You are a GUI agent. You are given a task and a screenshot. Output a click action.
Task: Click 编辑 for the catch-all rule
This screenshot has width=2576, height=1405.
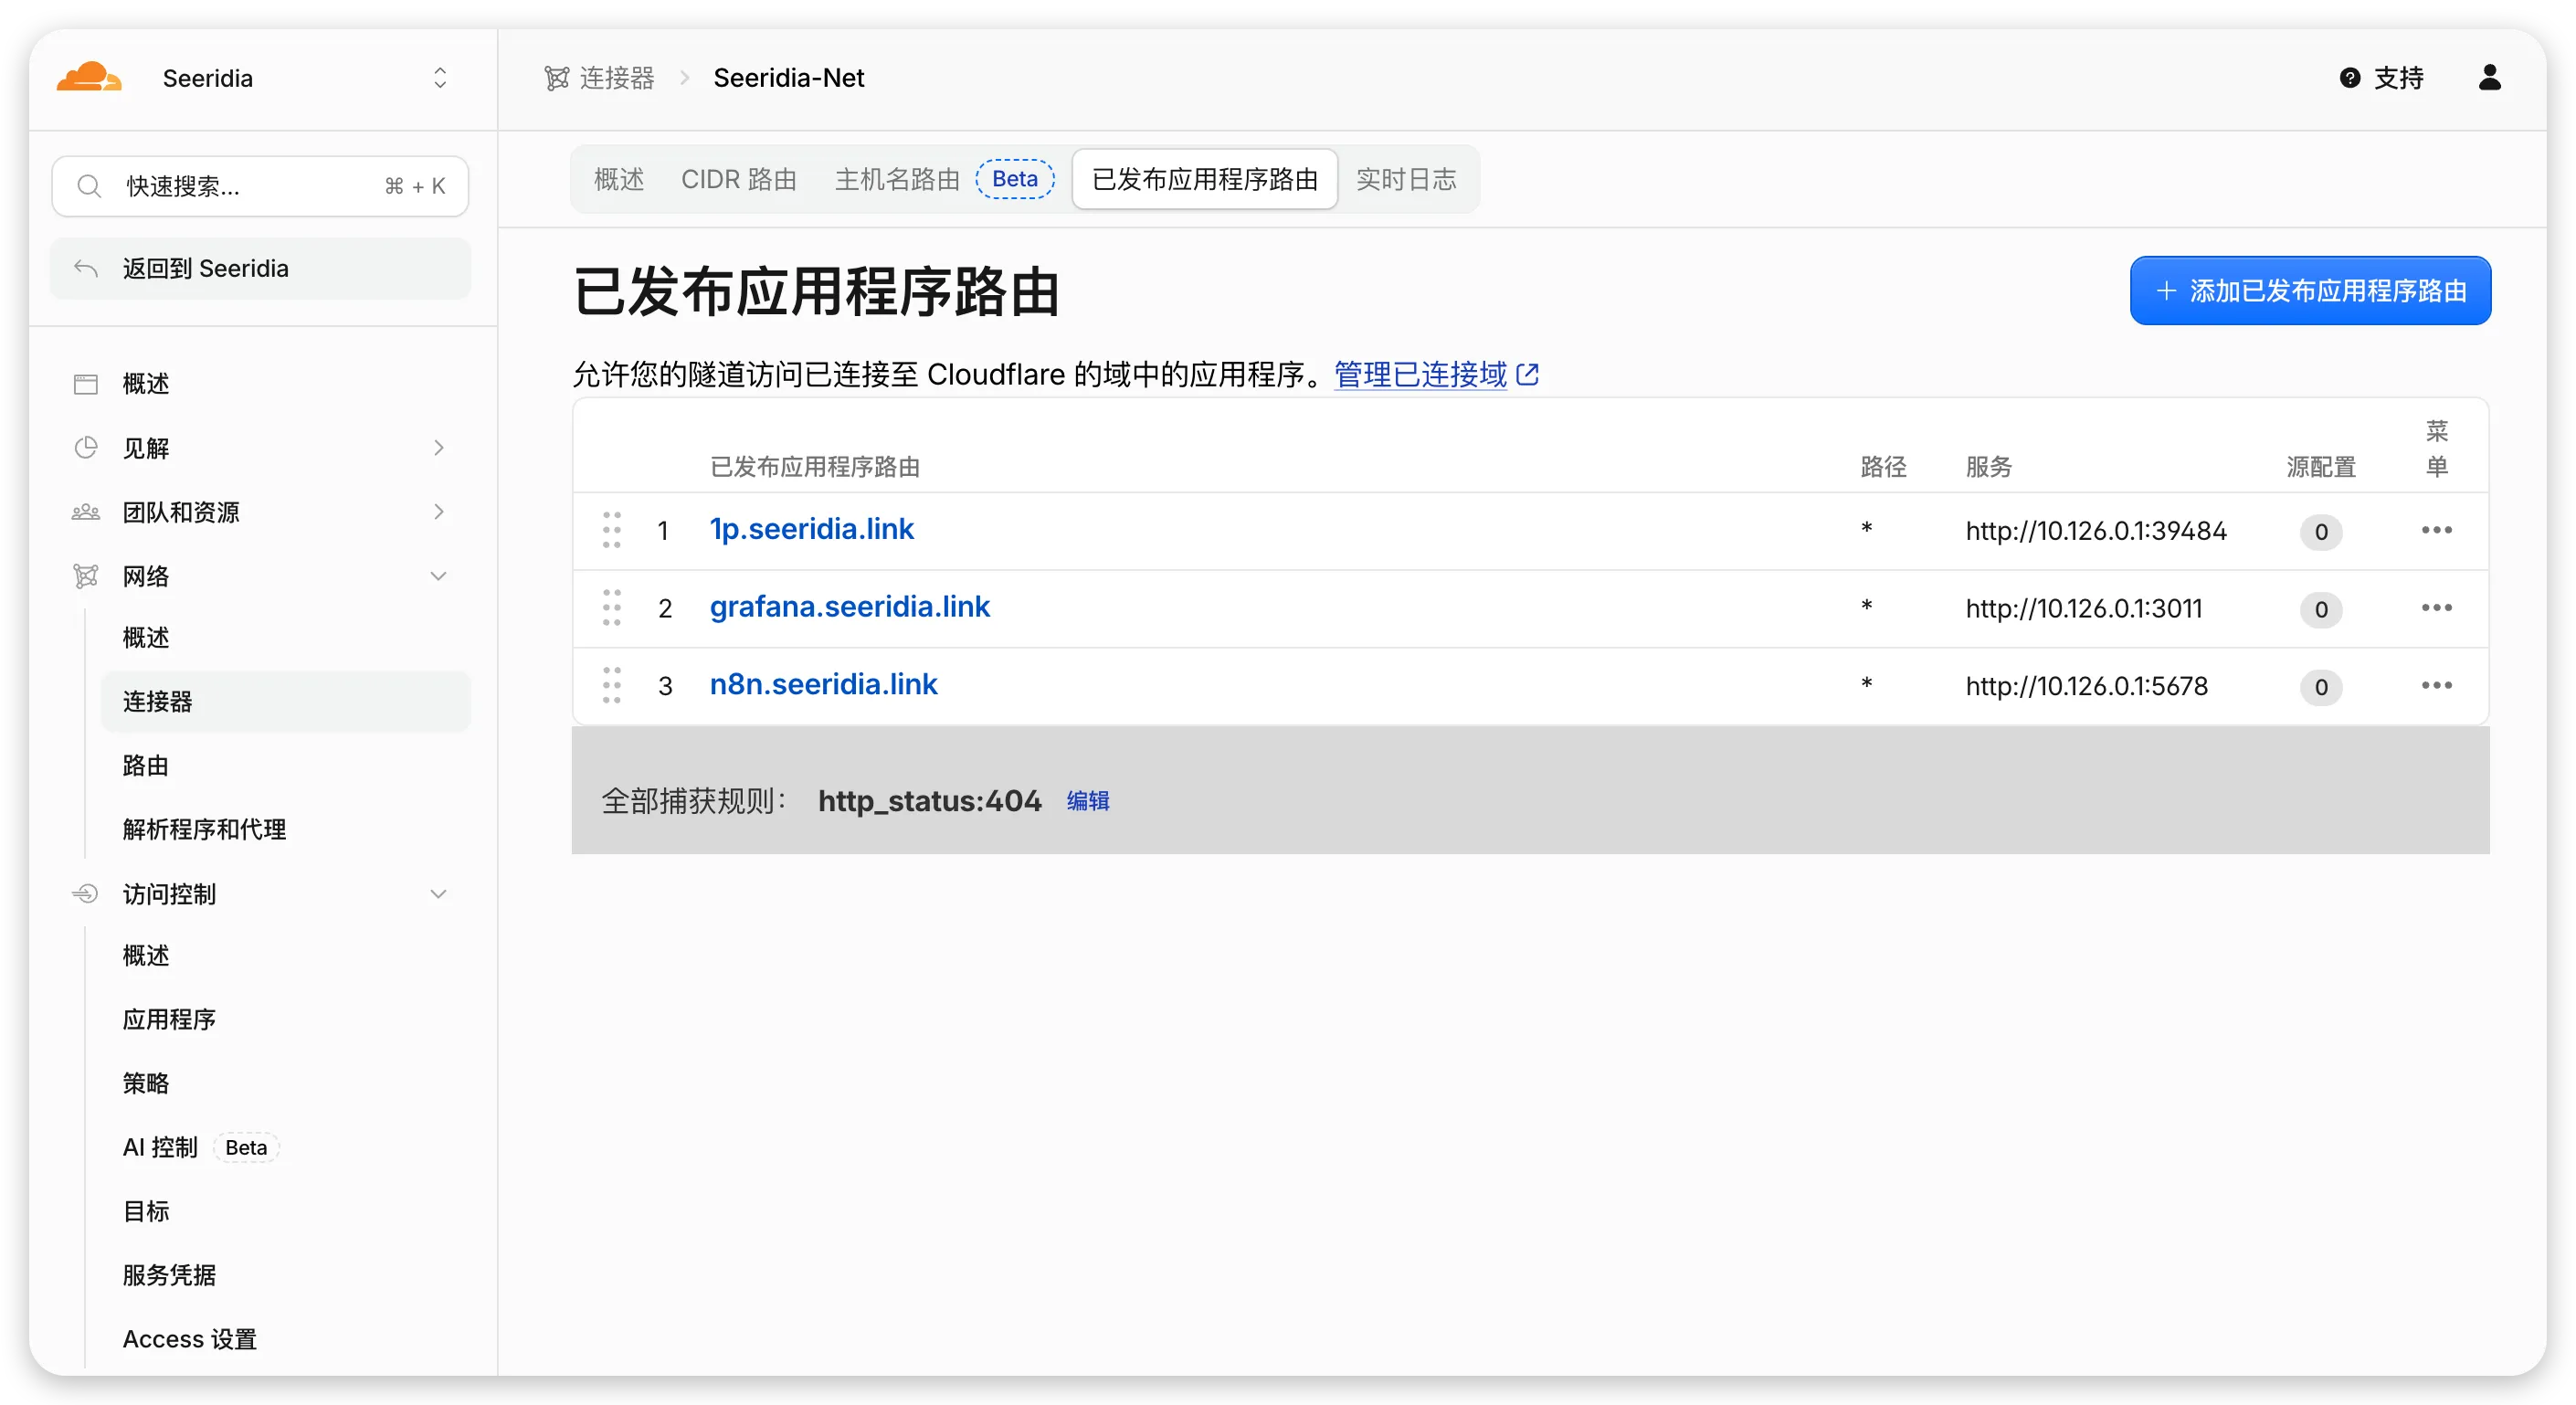(1088, 801)
